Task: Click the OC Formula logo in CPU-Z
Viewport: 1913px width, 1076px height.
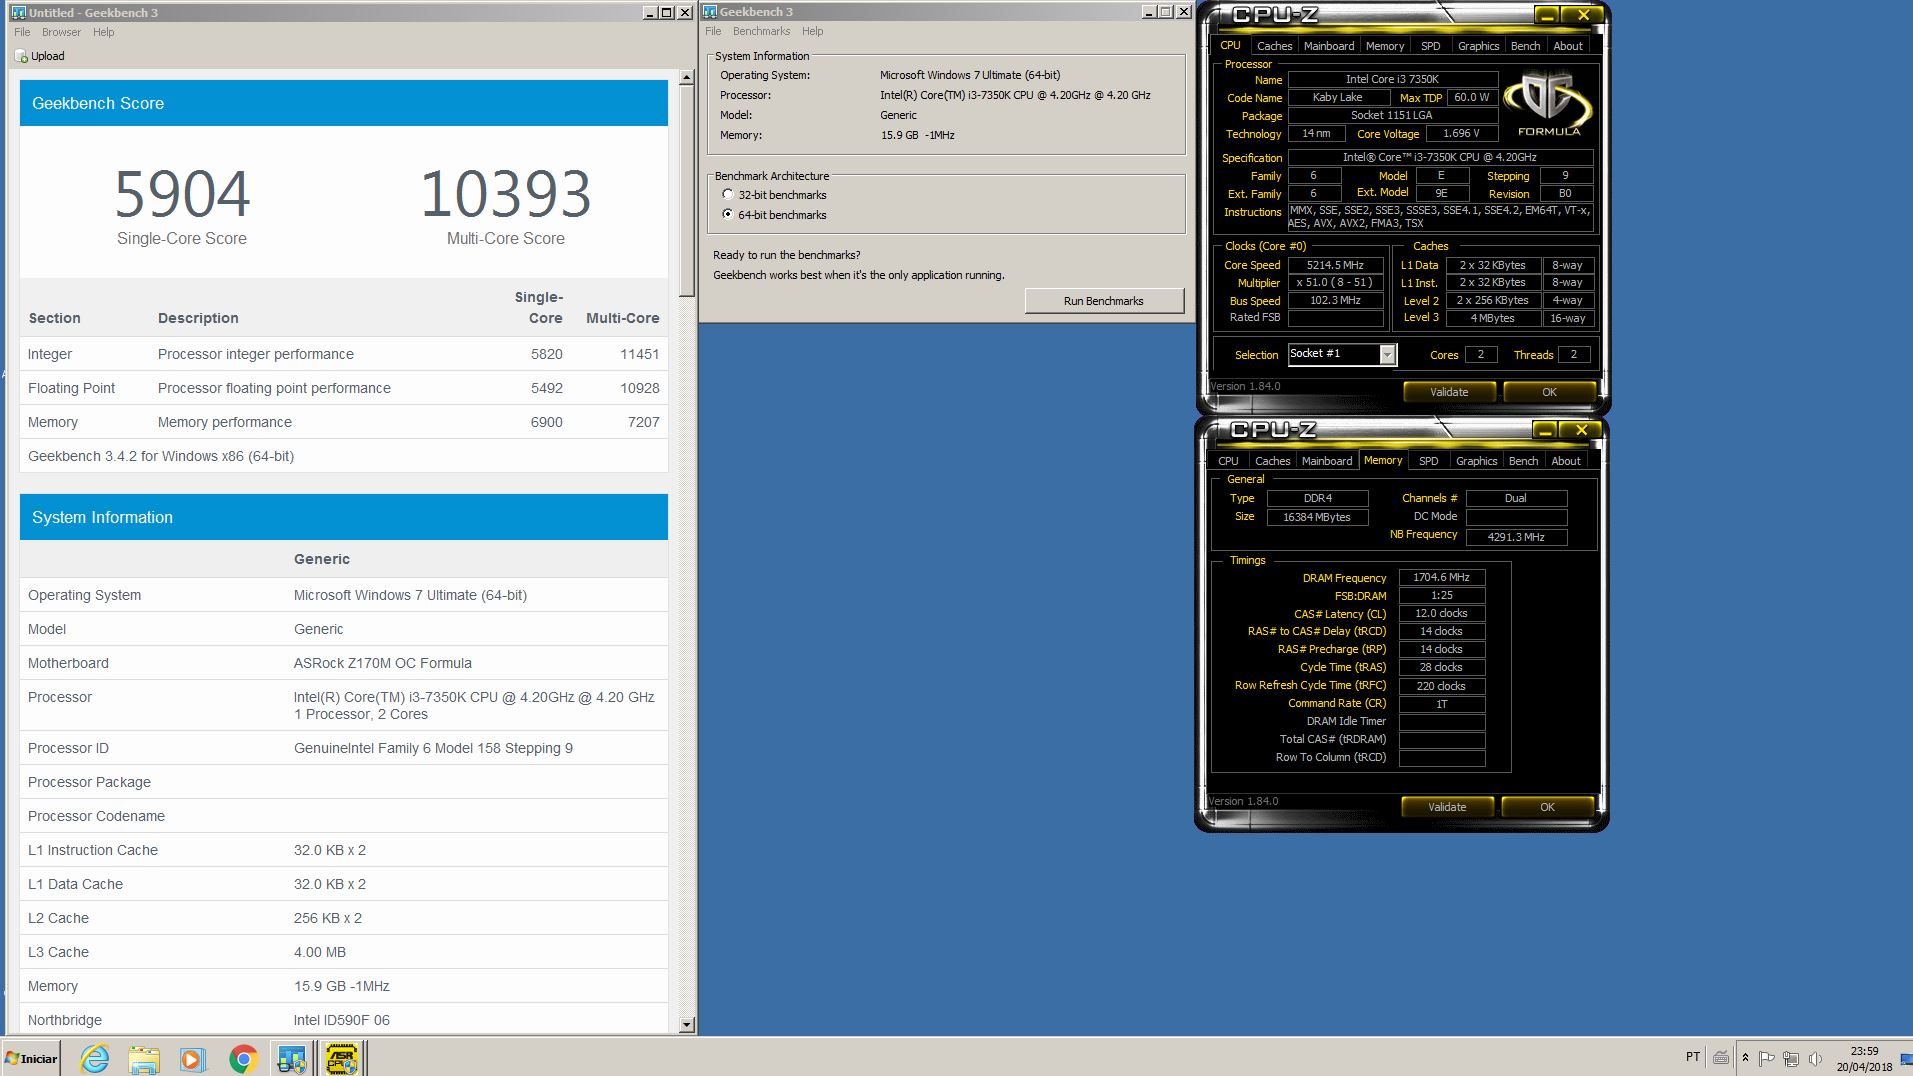Action: (1548, 104)
